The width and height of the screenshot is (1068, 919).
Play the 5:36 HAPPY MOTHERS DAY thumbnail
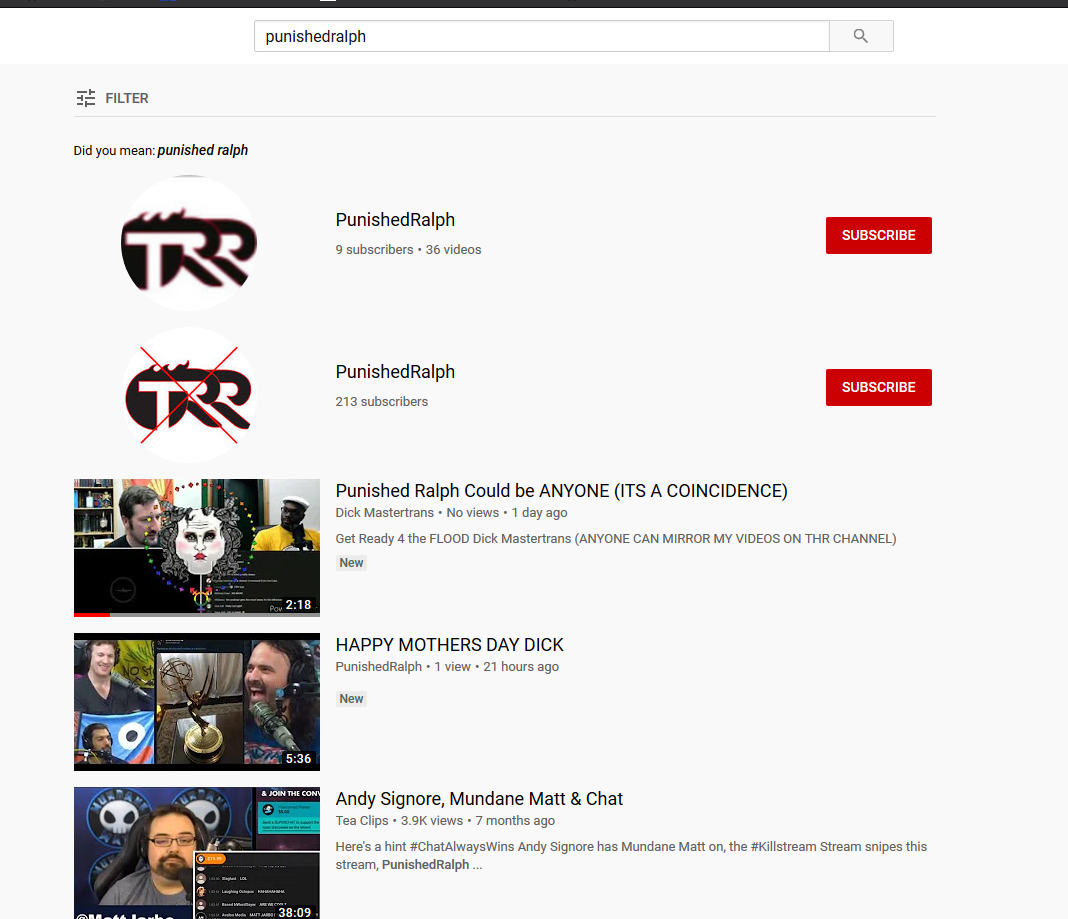click(197, 702)
